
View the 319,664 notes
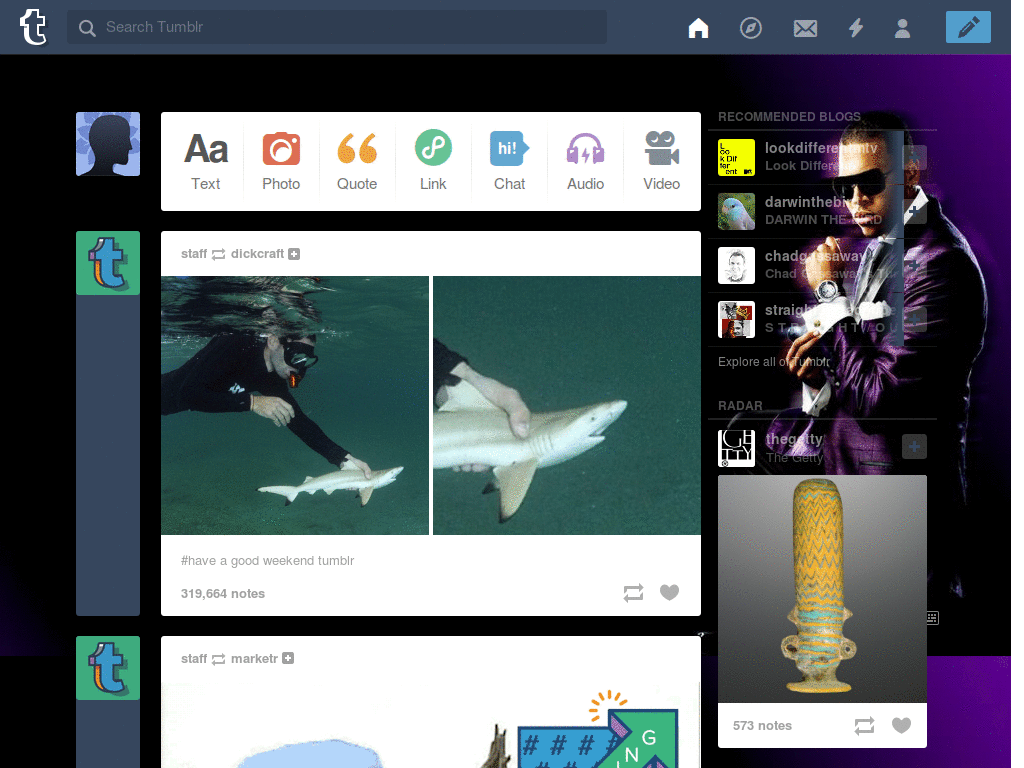pyautogui.click(x=223, y=594)
